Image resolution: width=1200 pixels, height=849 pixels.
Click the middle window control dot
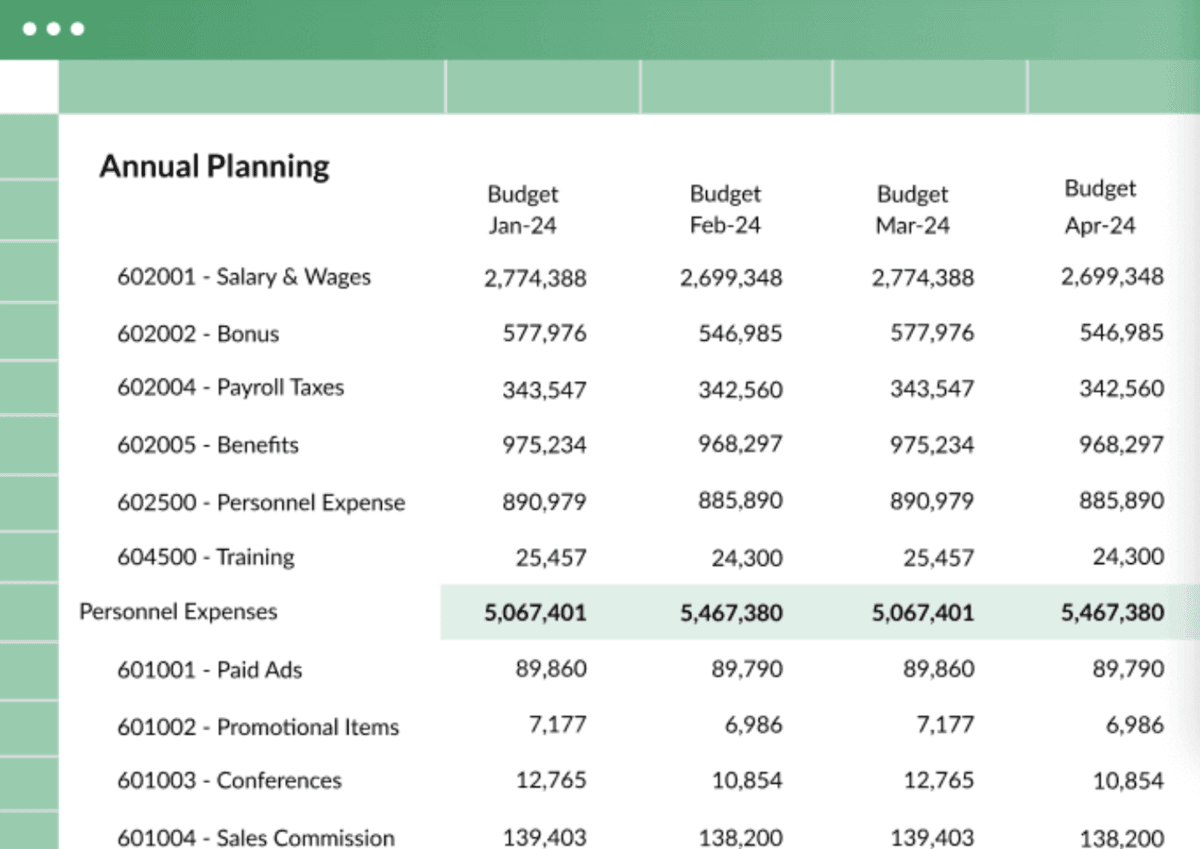coord(52,29)
